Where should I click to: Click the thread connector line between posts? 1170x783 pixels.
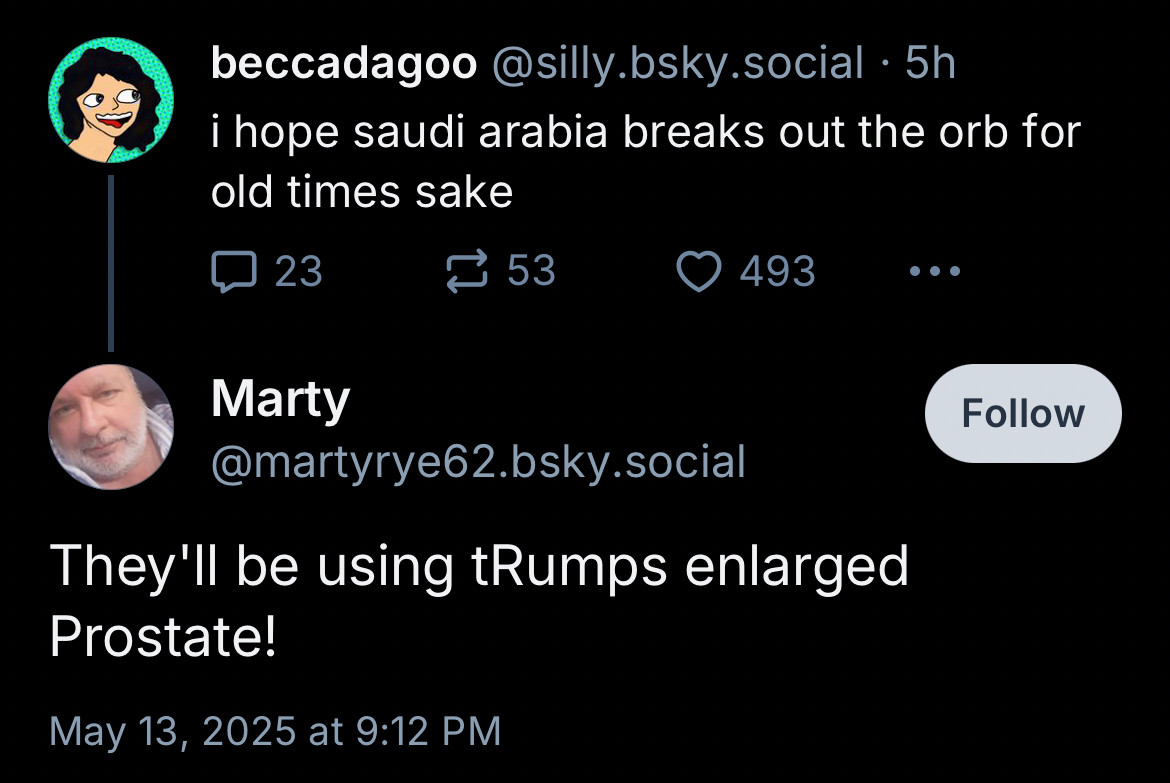click(x=111, y=263)
